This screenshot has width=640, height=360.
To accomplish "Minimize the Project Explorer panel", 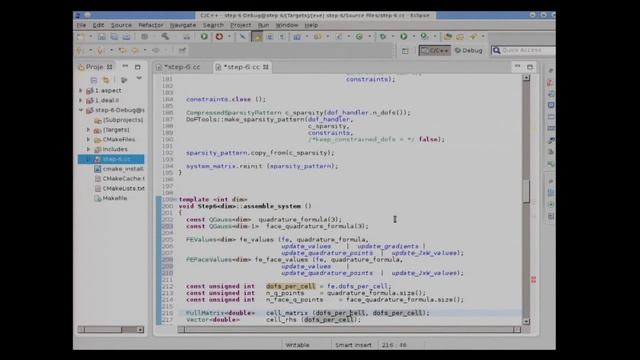I will [125, 67].
